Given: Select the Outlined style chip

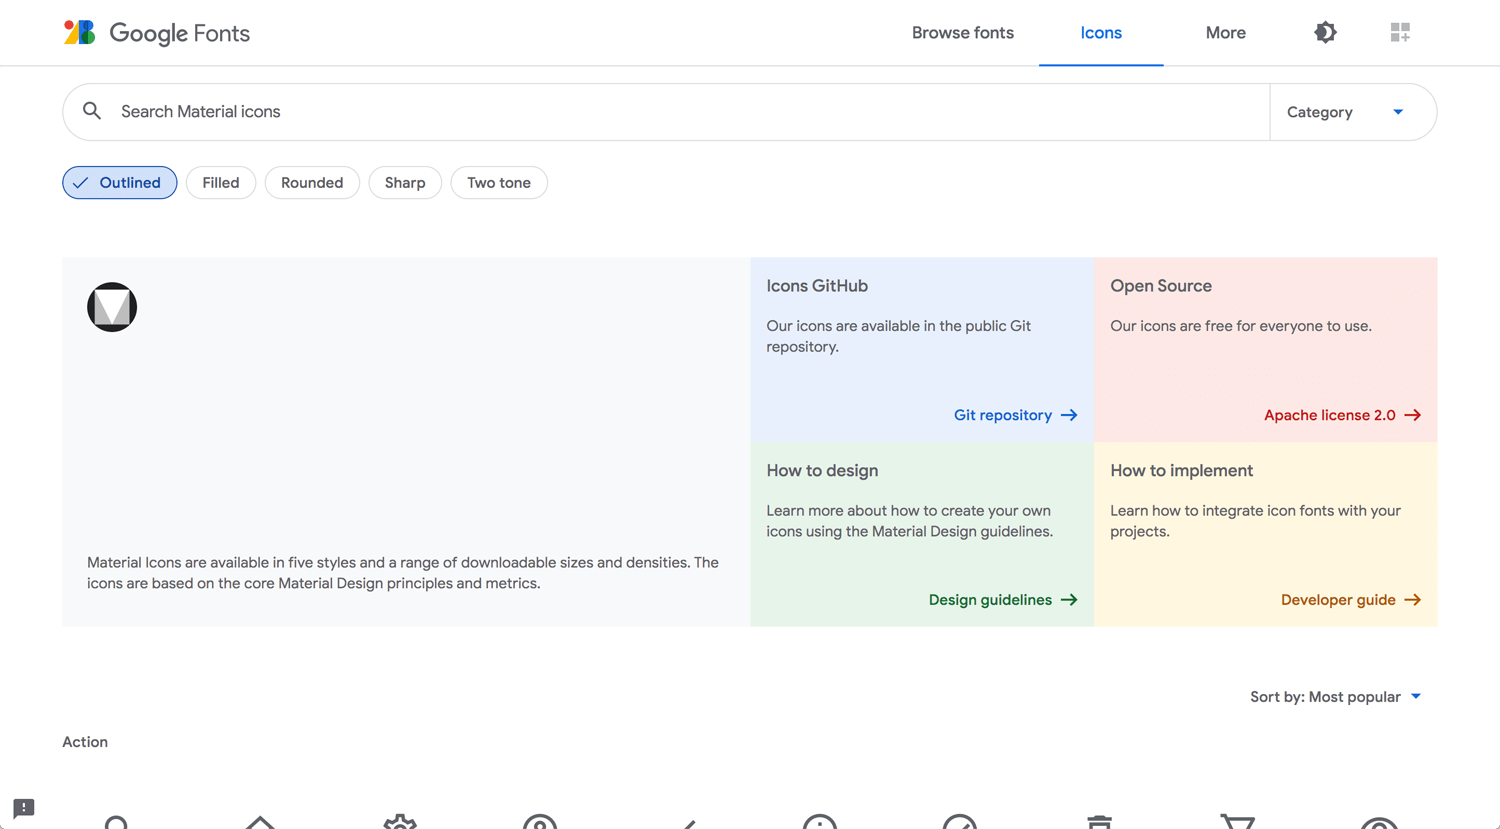Looking at the screenshot, I should click(120, 183).
